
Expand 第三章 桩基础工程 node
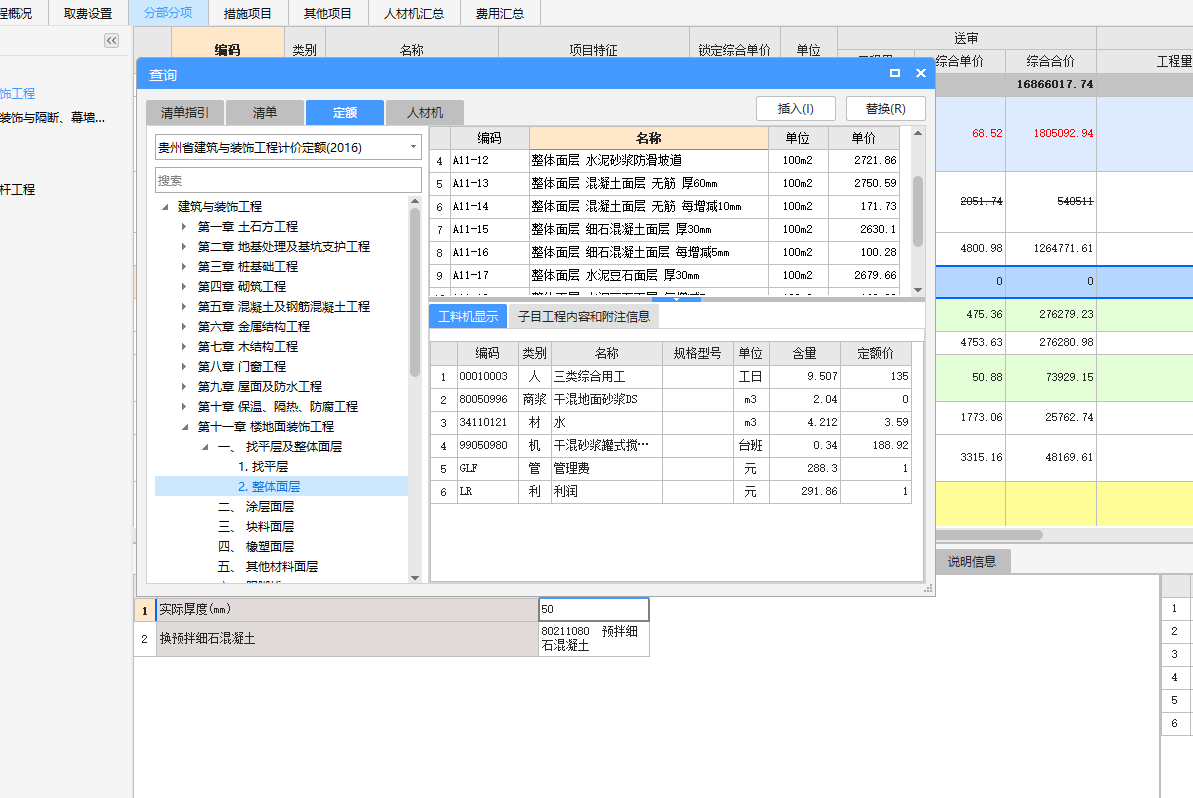184,266
